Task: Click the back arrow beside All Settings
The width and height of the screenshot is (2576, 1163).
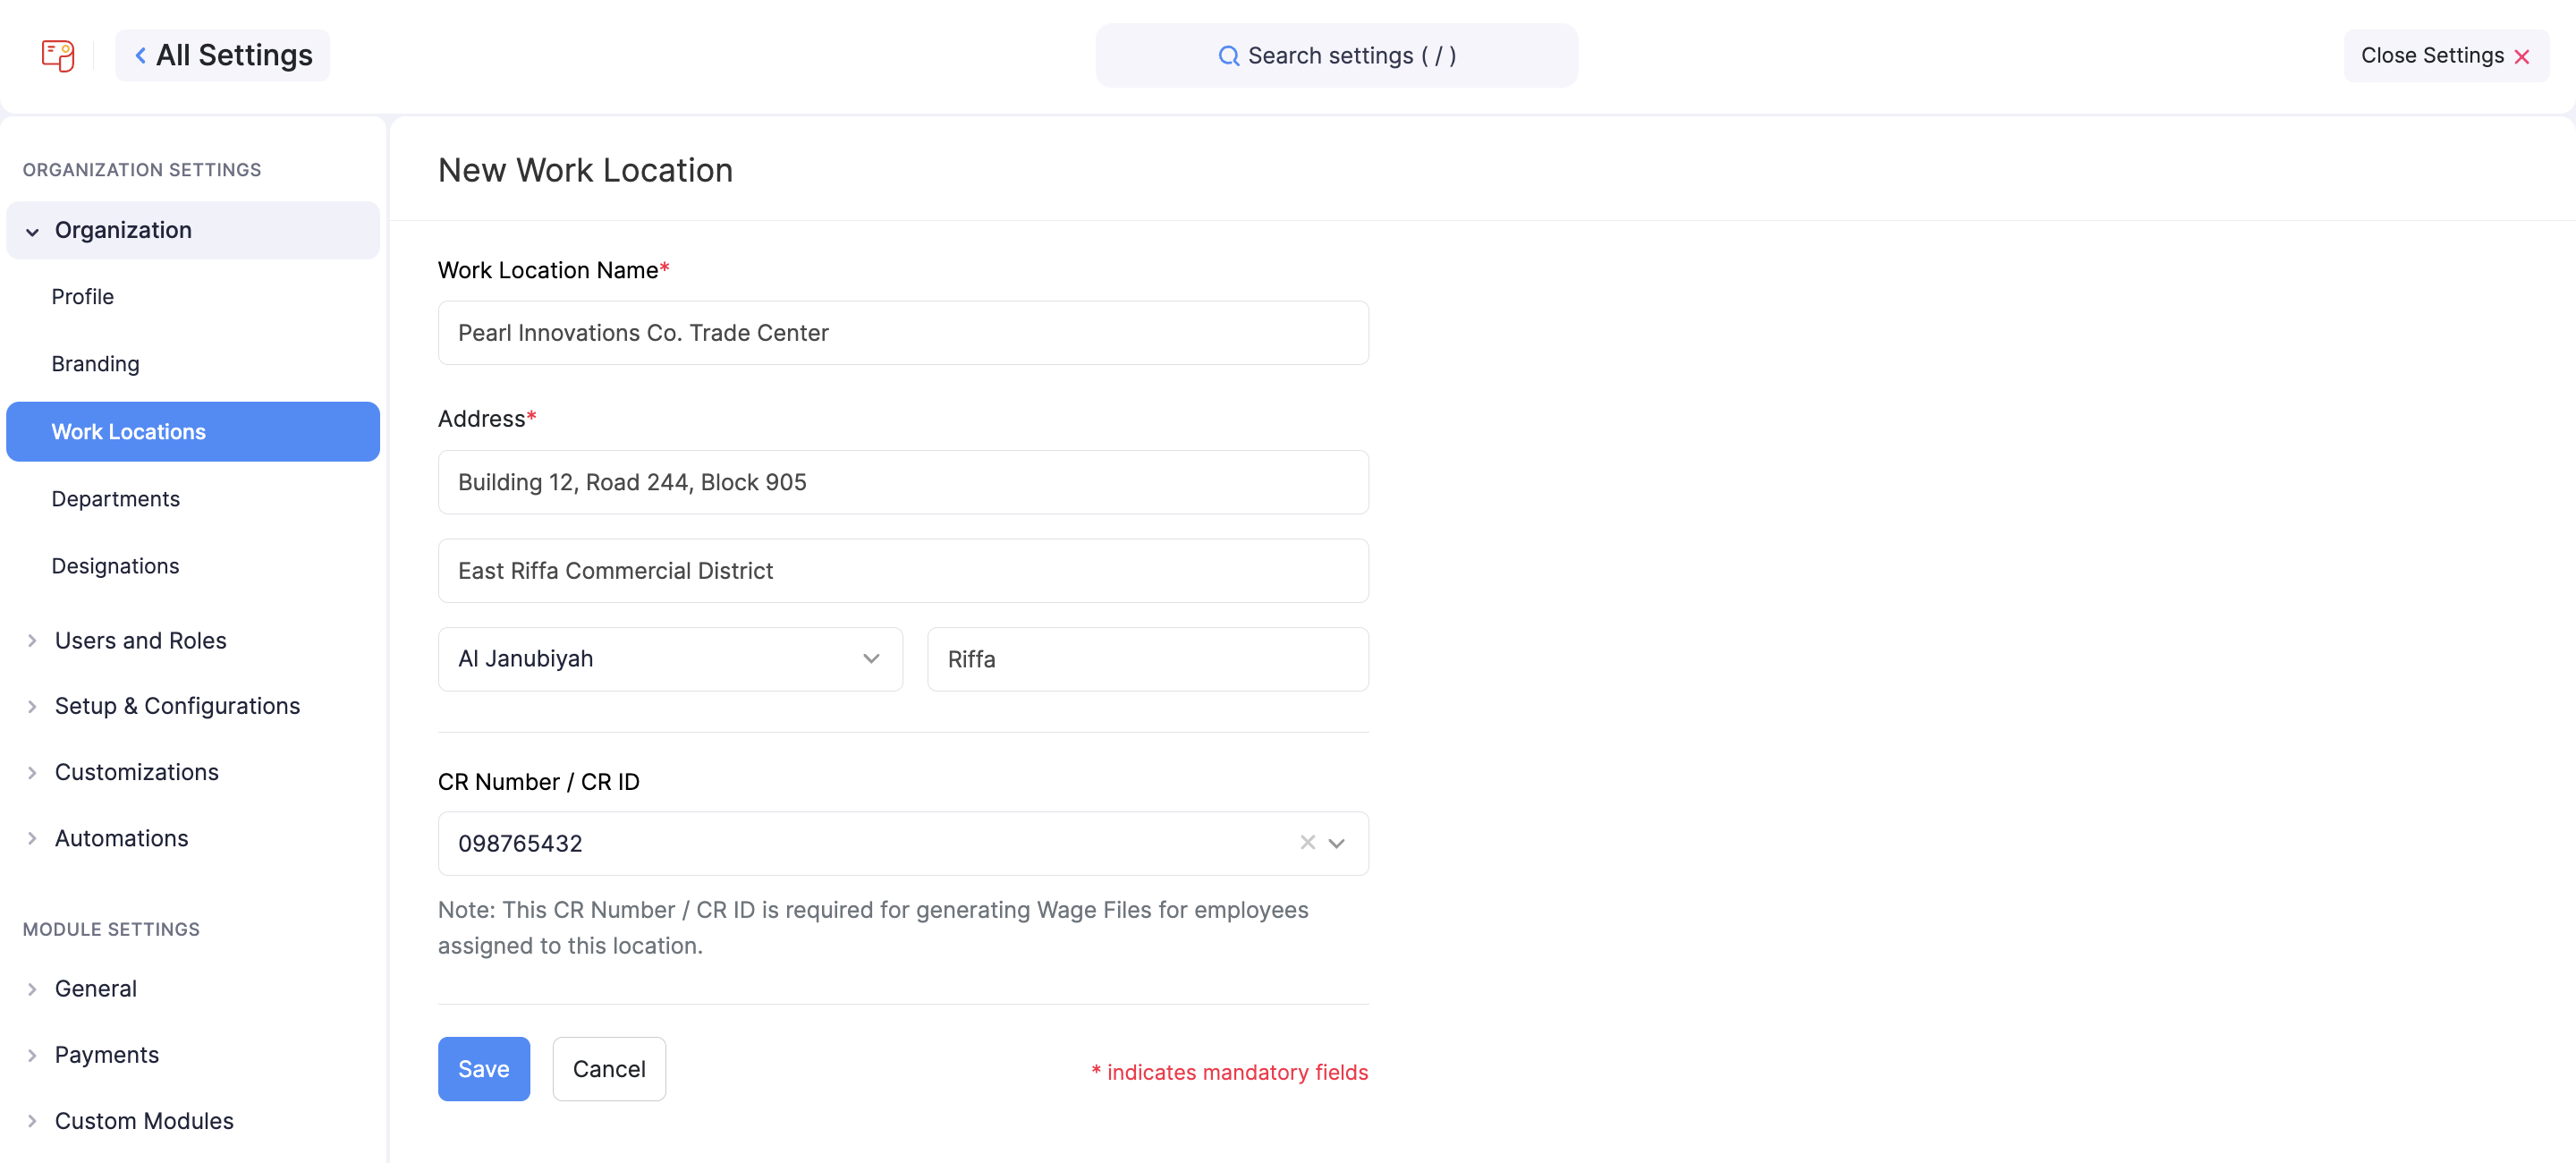Action: coord(141,56)
